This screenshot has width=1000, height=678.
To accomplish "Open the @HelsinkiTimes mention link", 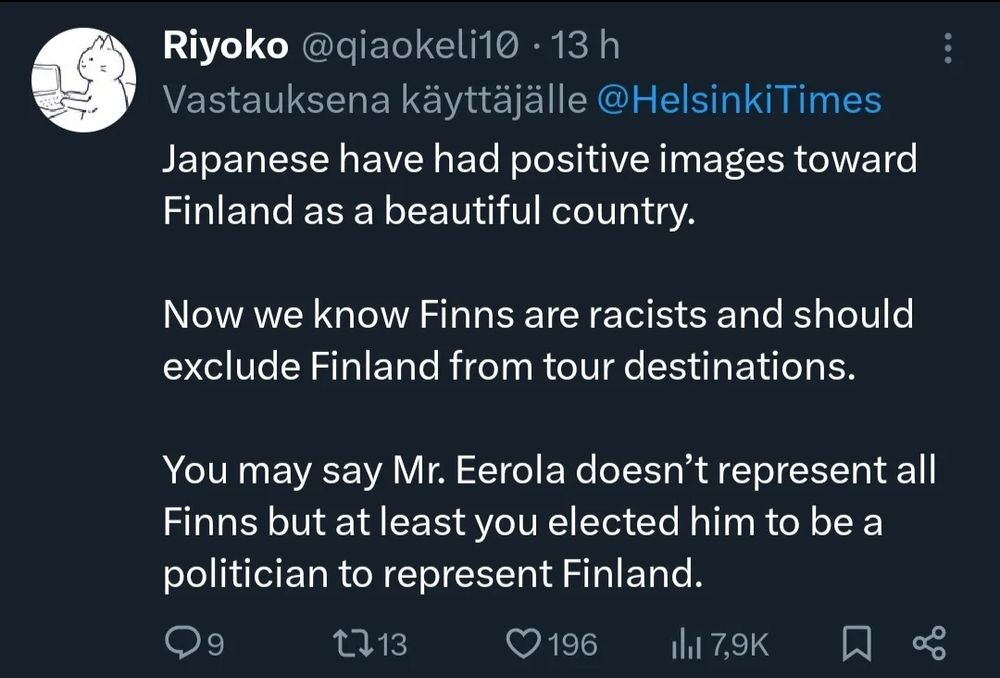I will click(739, 99).
